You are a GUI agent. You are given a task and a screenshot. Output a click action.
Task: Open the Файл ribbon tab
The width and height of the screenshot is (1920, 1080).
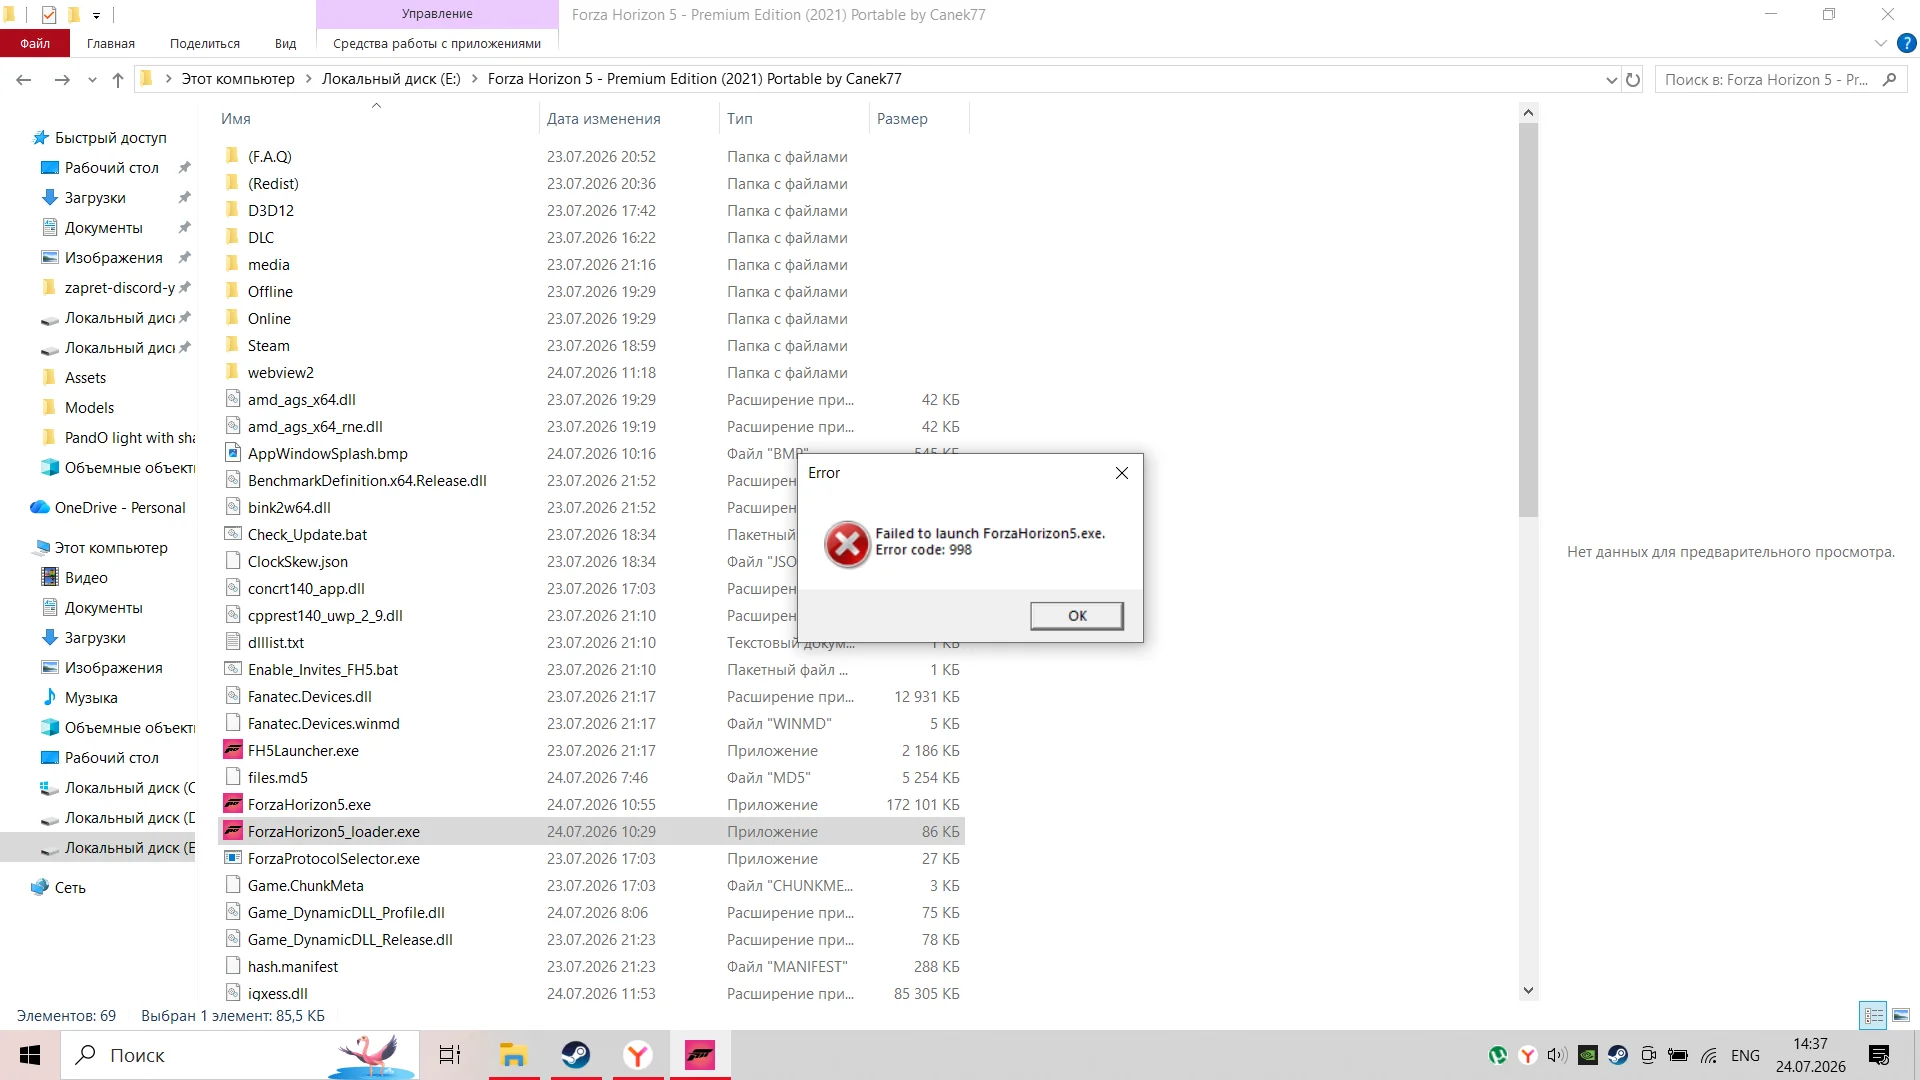point(35,43)
